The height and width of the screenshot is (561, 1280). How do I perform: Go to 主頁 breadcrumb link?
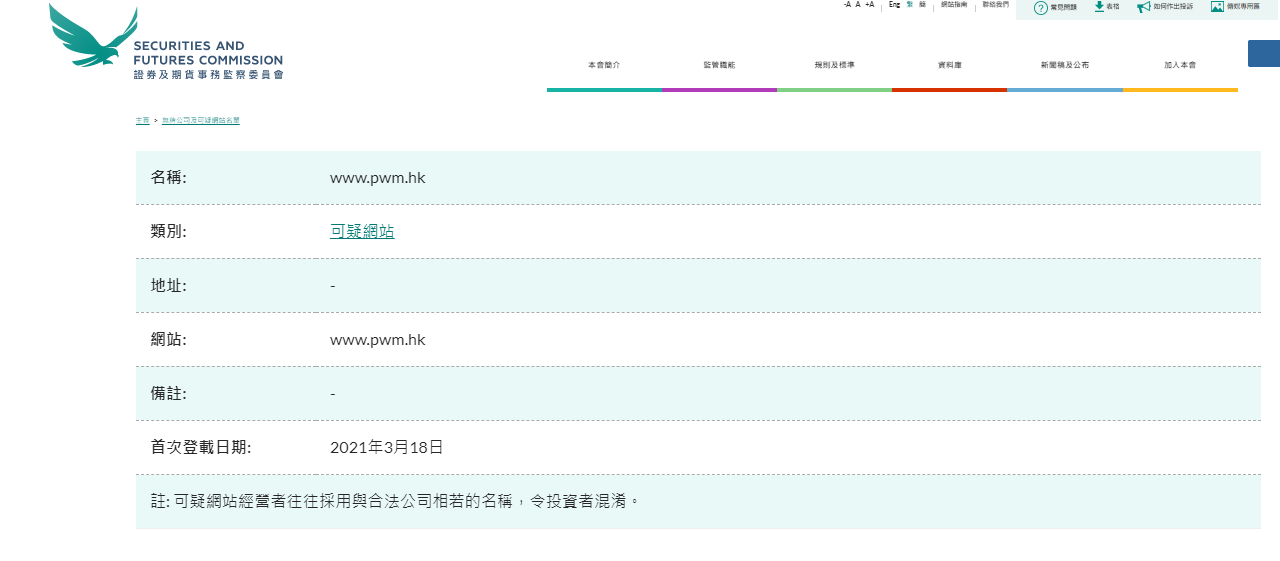click(142, 121)
